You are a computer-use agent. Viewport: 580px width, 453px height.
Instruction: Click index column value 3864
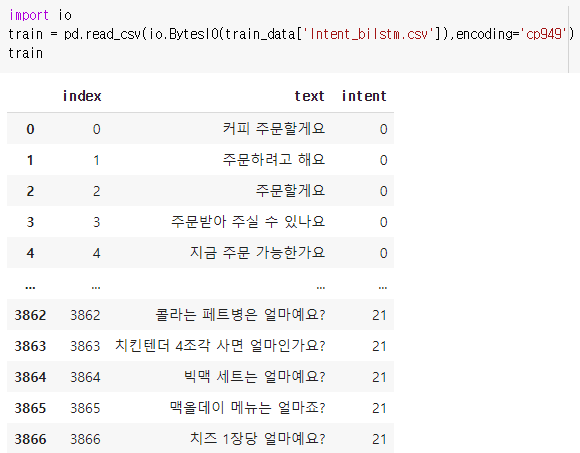point(85,378)
